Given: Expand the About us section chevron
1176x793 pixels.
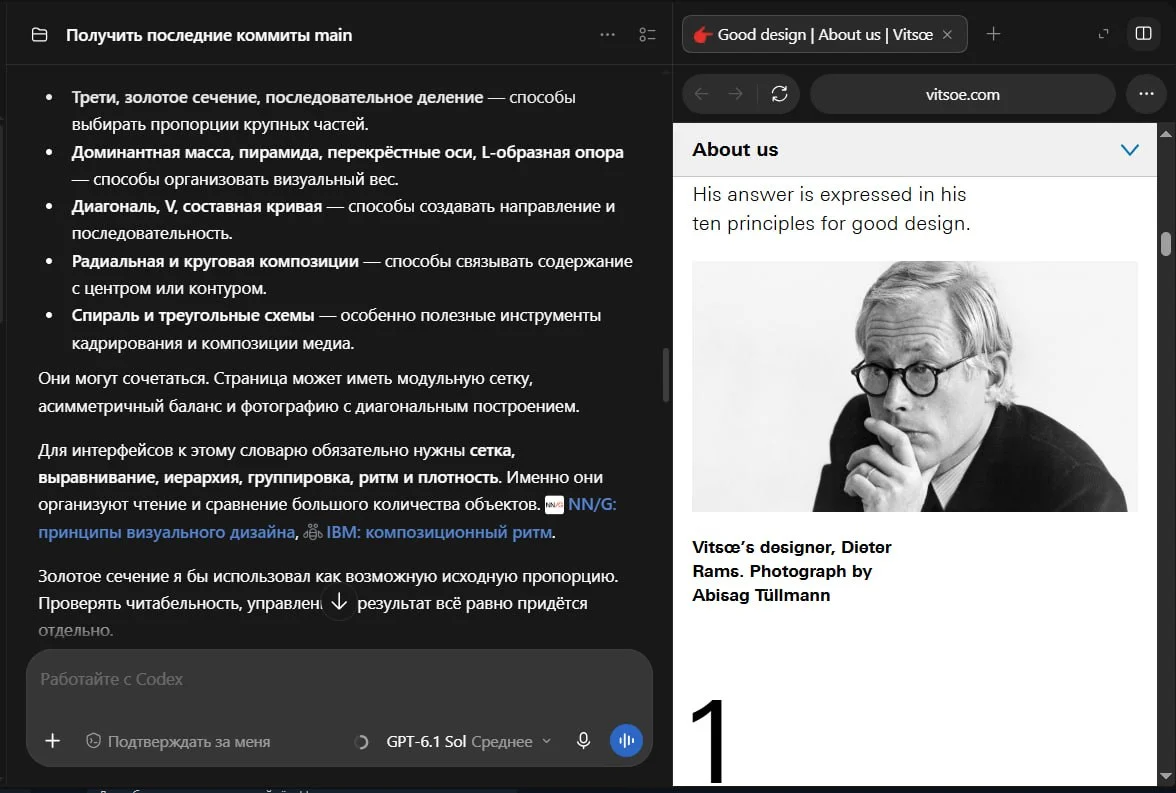Looking at the screenshot, I should click(1130, 150).
